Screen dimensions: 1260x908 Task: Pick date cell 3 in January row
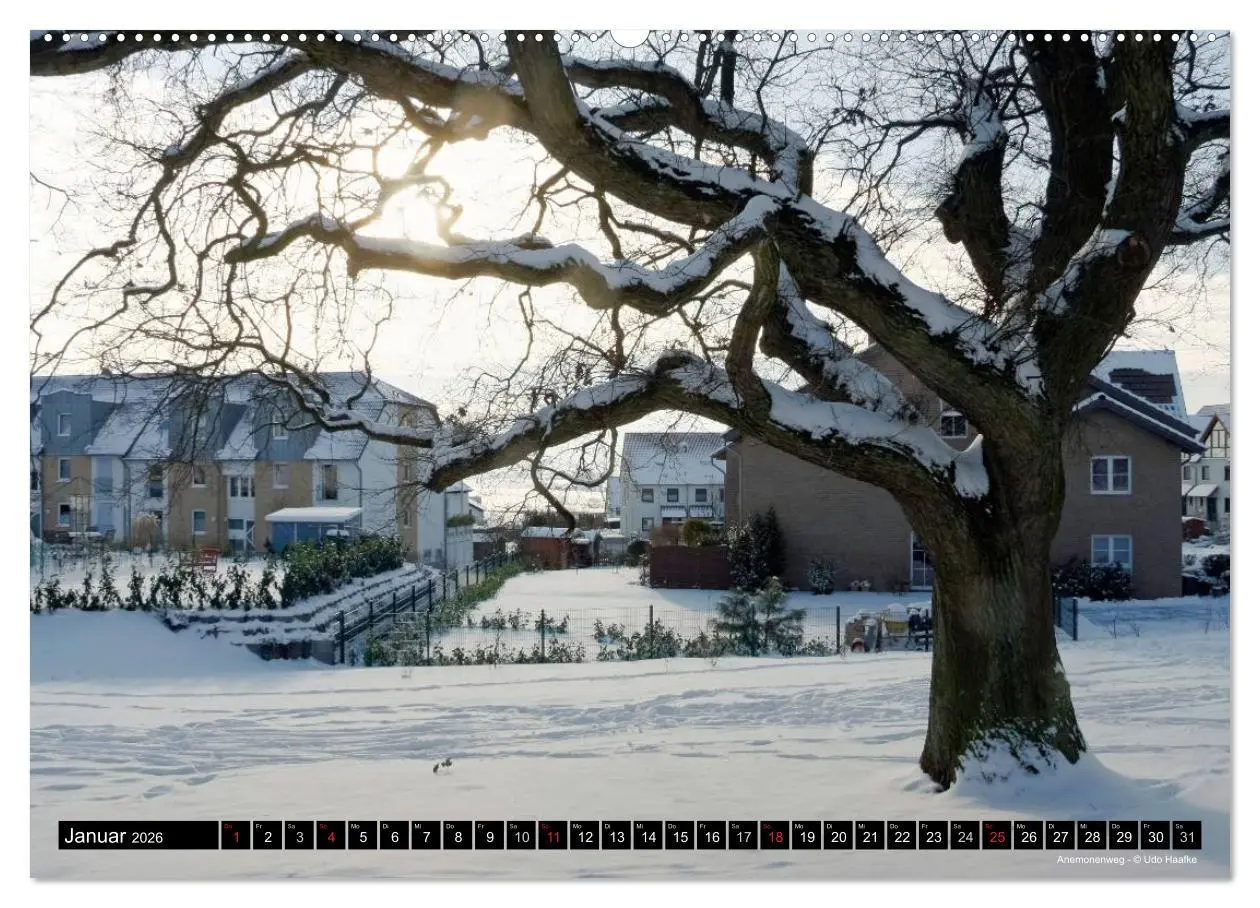[x=299, y=836]
